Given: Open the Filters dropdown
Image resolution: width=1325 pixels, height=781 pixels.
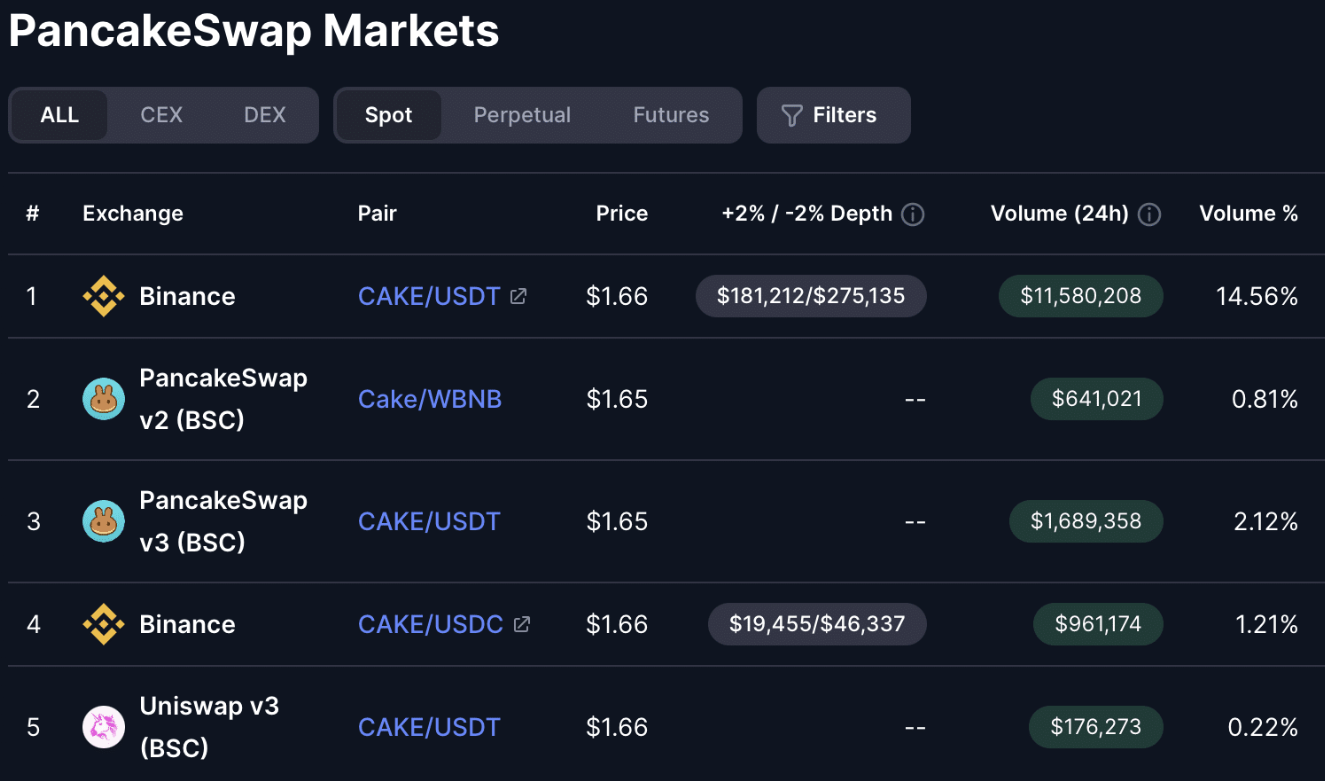Looking at the screenshot, I should [x=833, y=115].
